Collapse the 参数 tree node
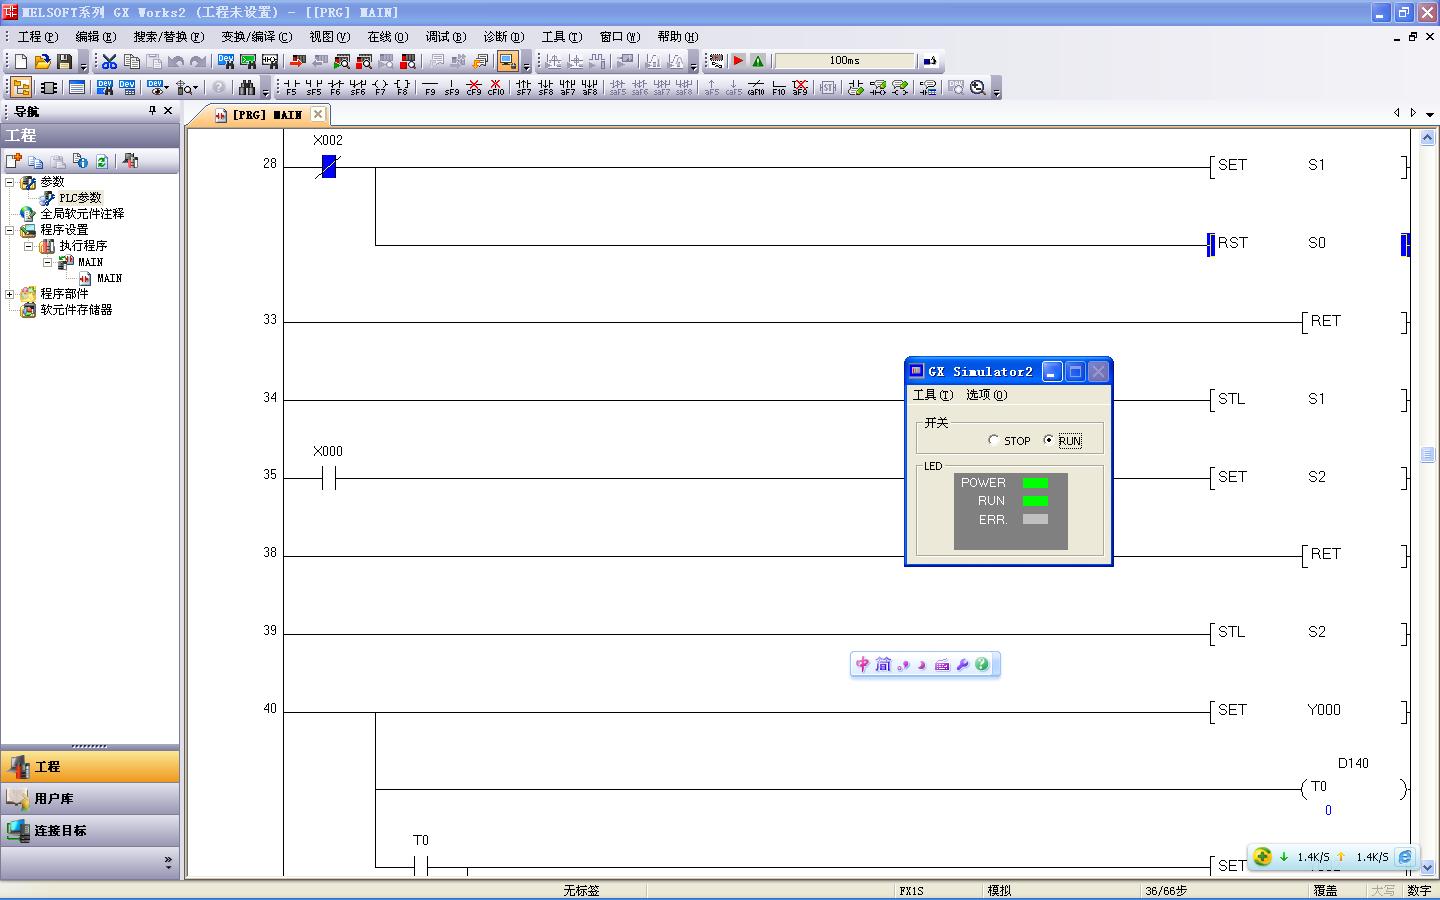Image resolution: width=1440 pixels, height=900 pixels. tap(10, 182)
